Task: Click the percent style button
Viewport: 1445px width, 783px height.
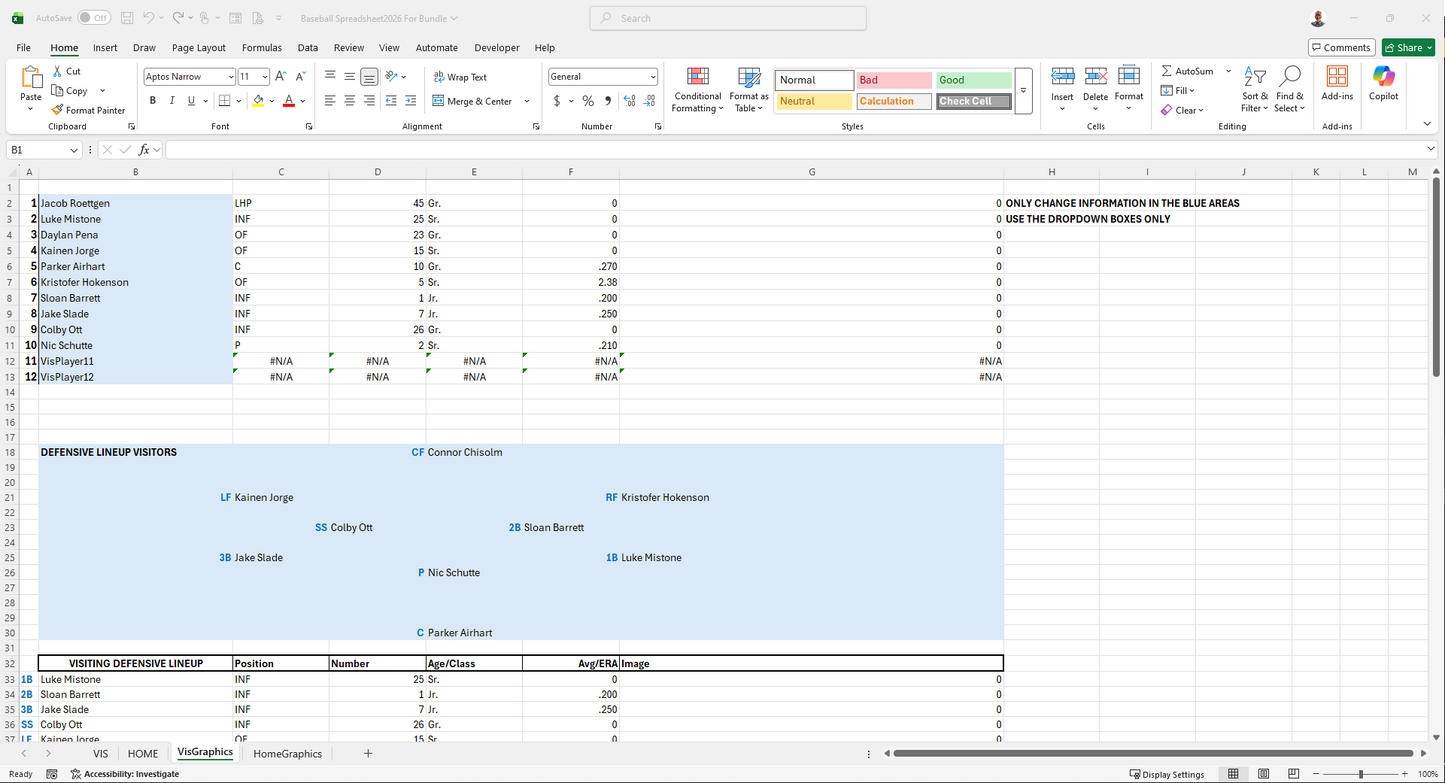Action: (x=588, y=101)
